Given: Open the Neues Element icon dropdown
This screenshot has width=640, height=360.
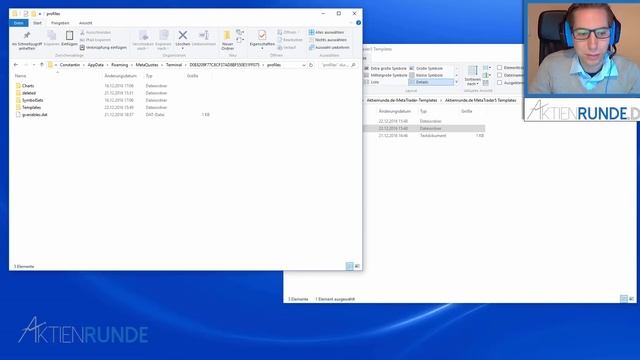Looking at the screenshot, I should click(x=240, y=32).
